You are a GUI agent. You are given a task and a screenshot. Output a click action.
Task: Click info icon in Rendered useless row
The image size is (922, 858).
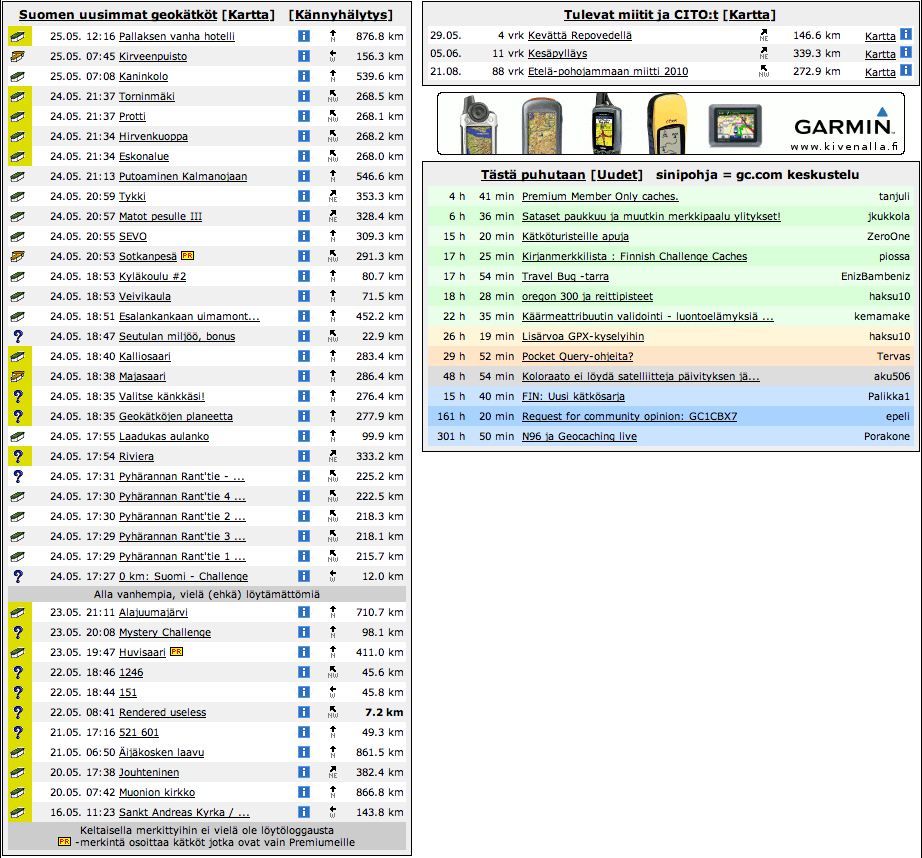tap(304, 712)
